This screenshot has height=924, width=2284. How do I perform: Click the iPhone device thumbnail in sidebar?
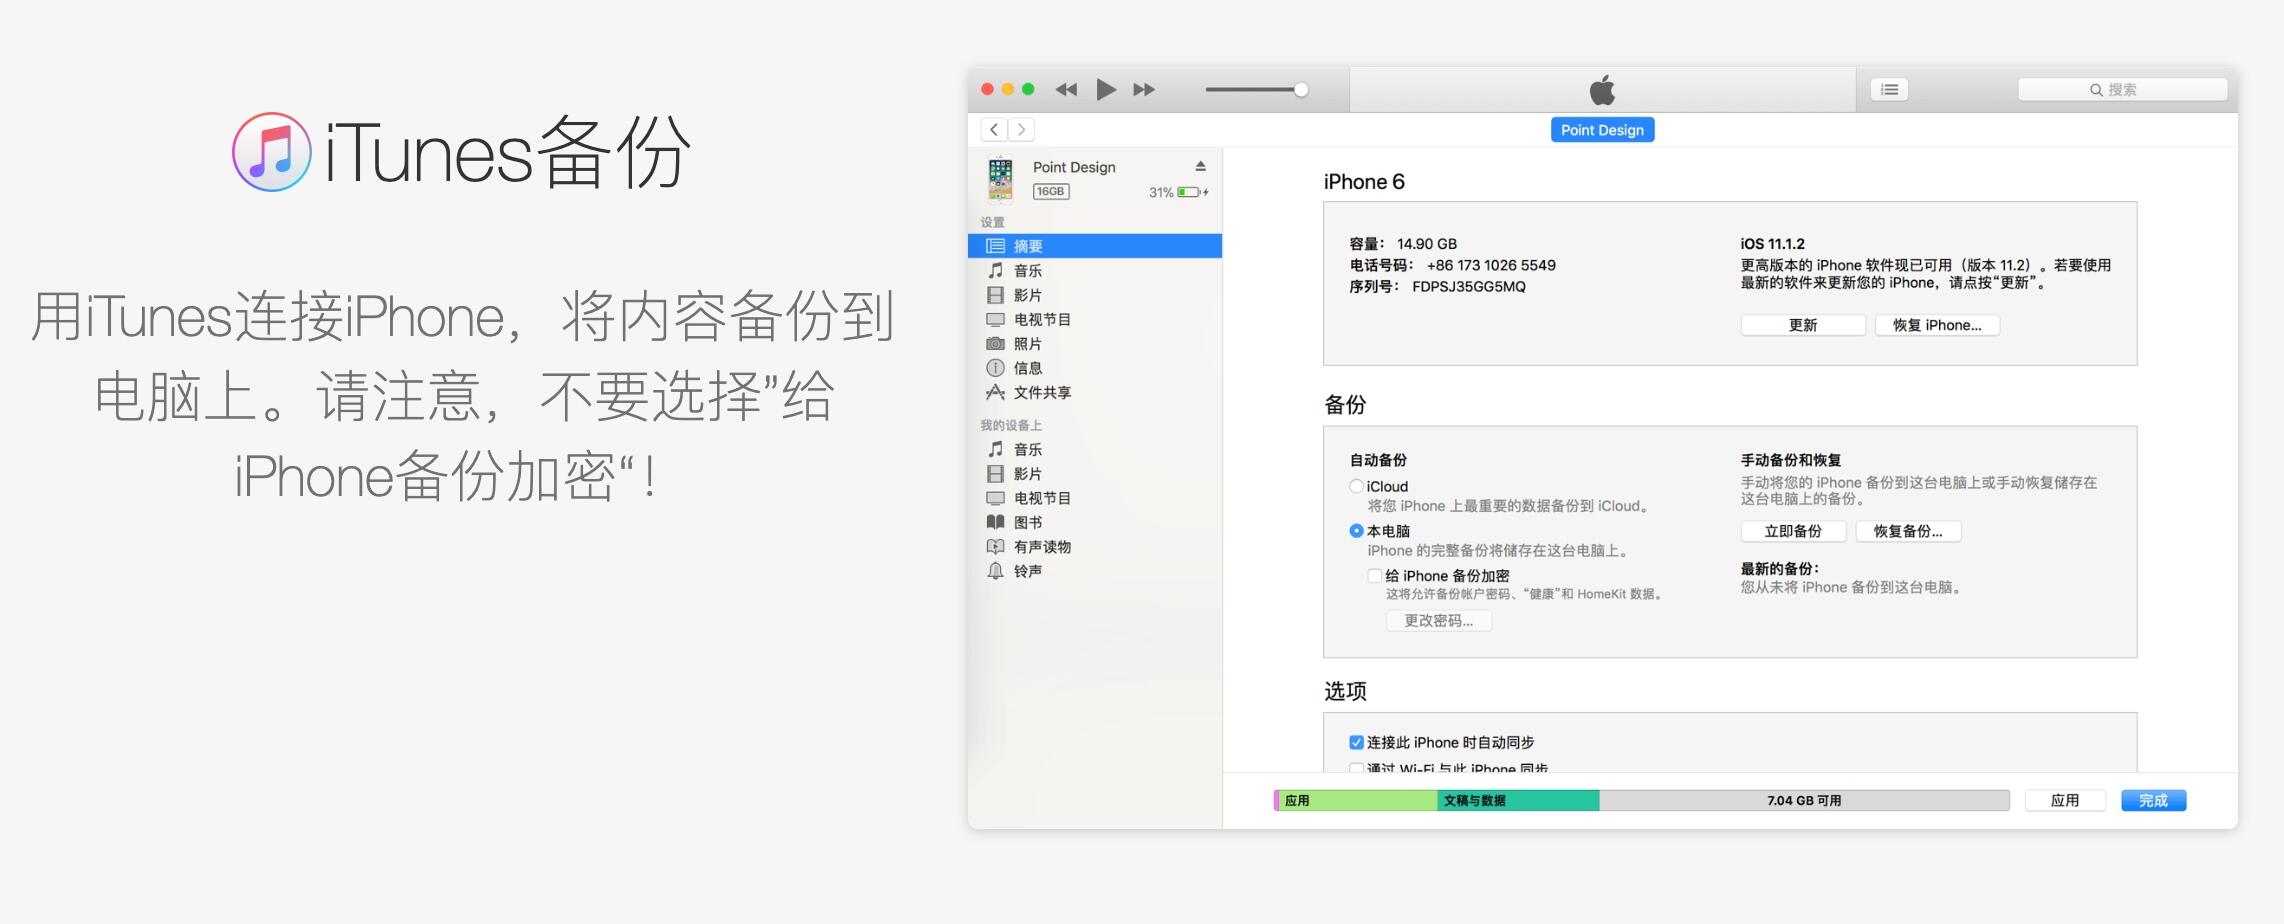point(1000,180)
